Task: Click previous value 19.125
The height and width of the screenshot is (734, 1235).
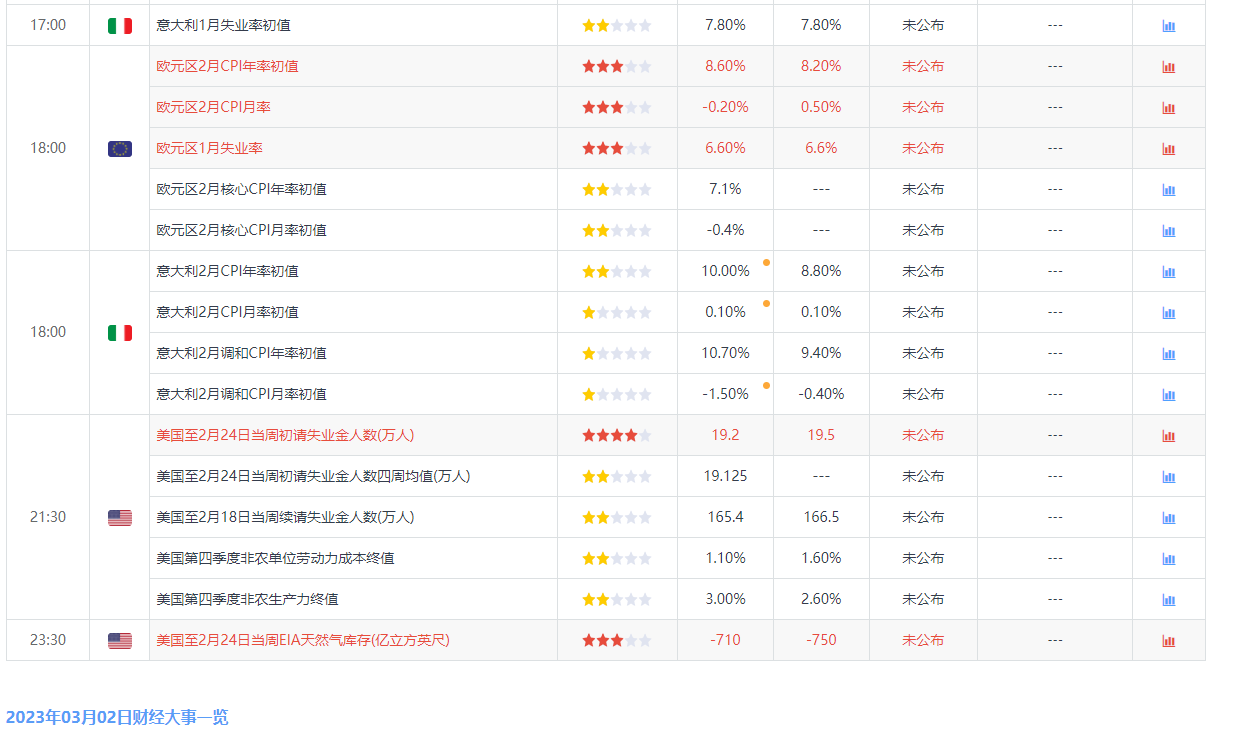Action: (725, 476)
